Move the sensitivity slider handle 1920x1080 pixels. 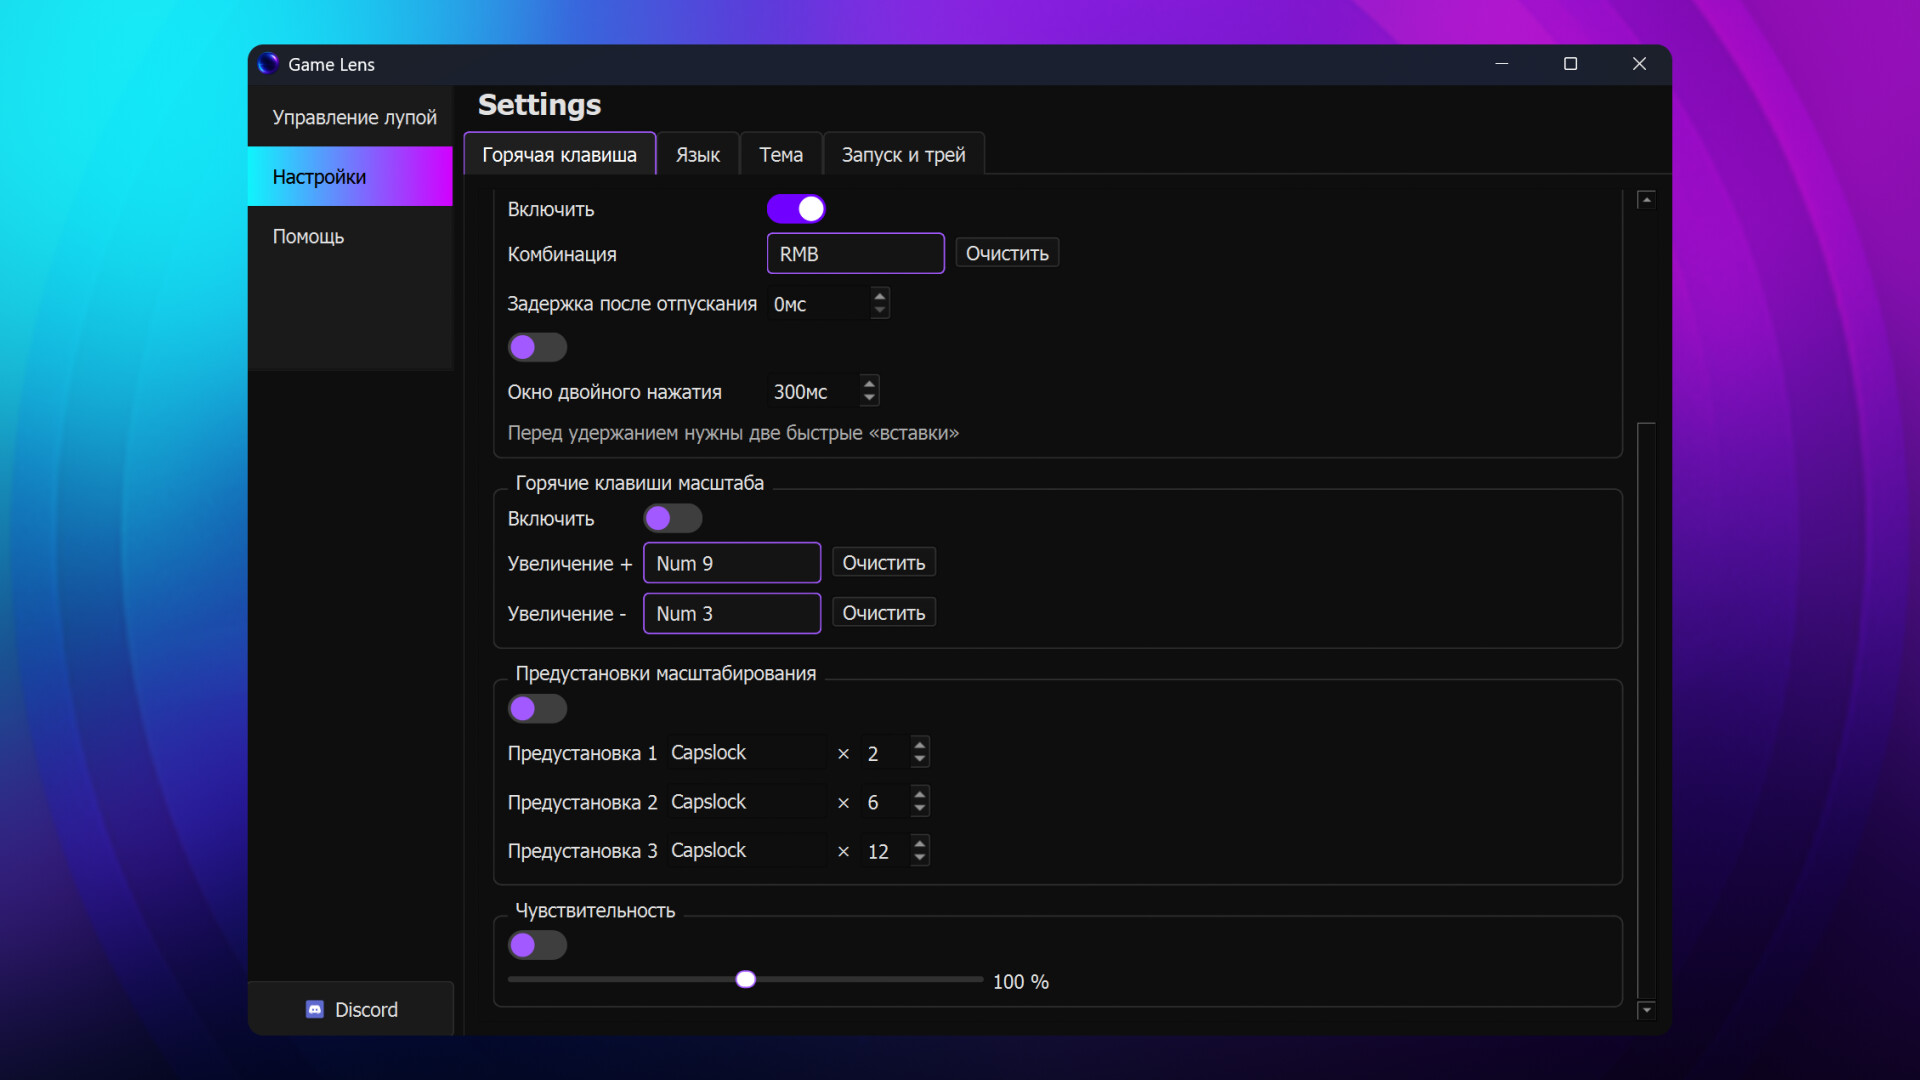(744, 979)
